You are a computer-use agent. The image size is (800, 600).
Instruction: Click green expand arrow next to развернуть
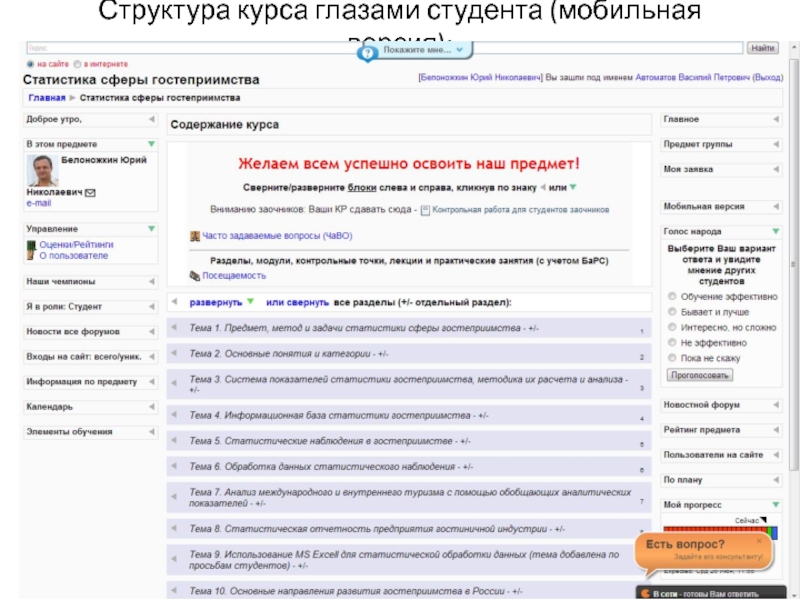click(x=250, y=302)
